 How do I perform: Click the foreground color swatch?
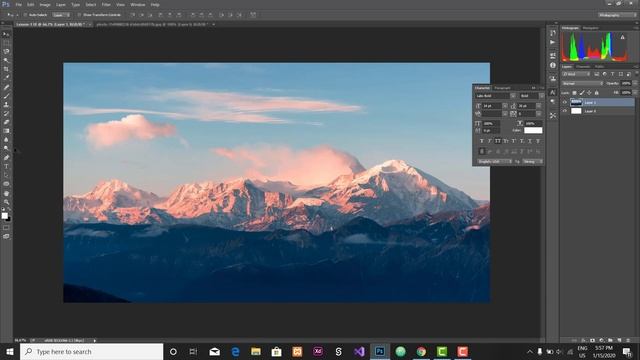4,216
